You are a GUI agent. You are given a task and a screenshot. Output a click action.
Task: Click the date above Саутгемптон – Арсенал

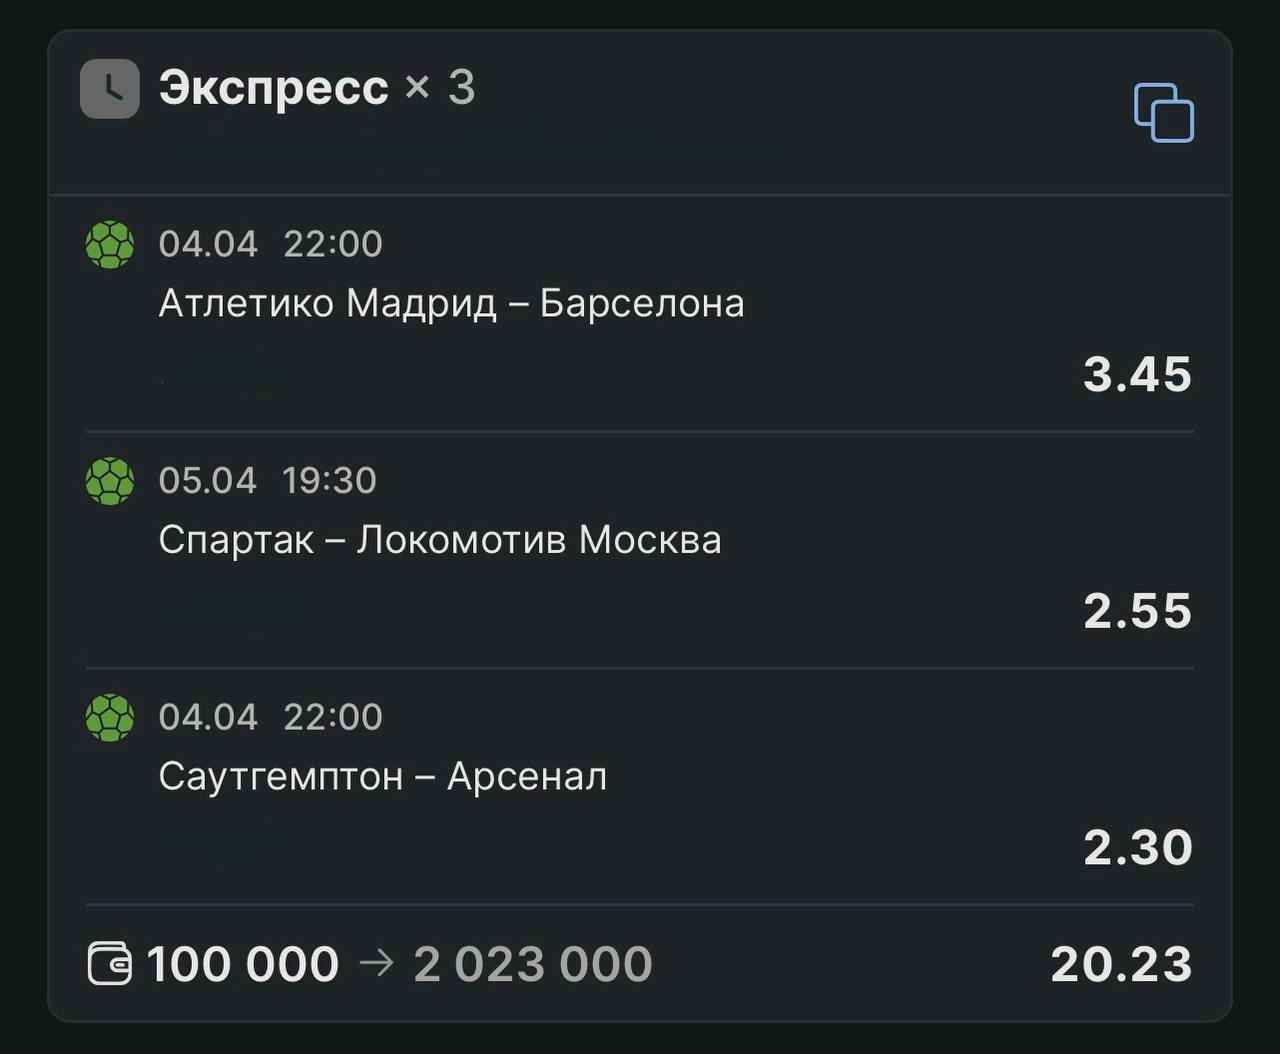pyautogui.click(x=271, y=717)
